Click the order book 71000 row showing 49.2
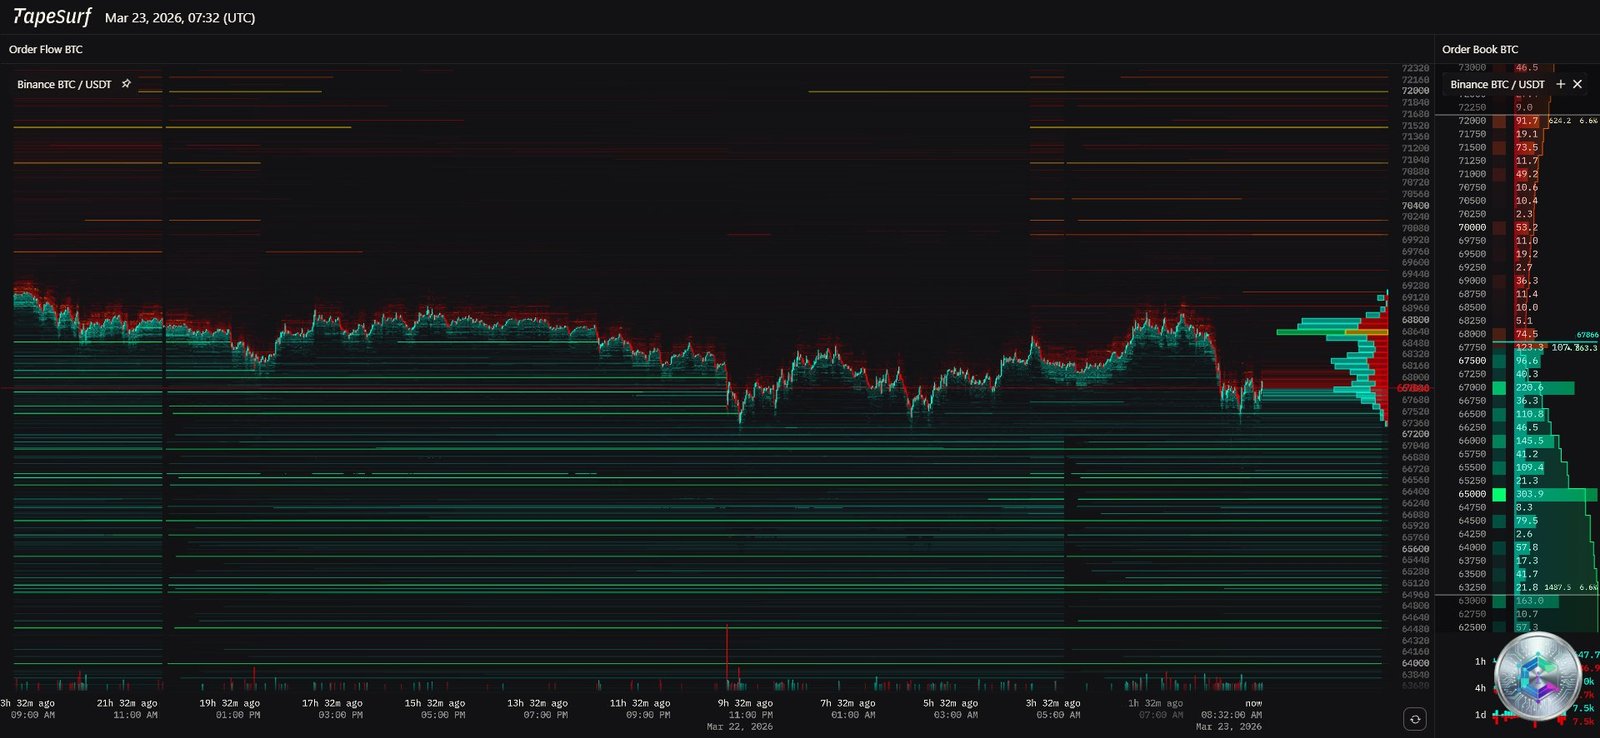 pos(1517,174)
